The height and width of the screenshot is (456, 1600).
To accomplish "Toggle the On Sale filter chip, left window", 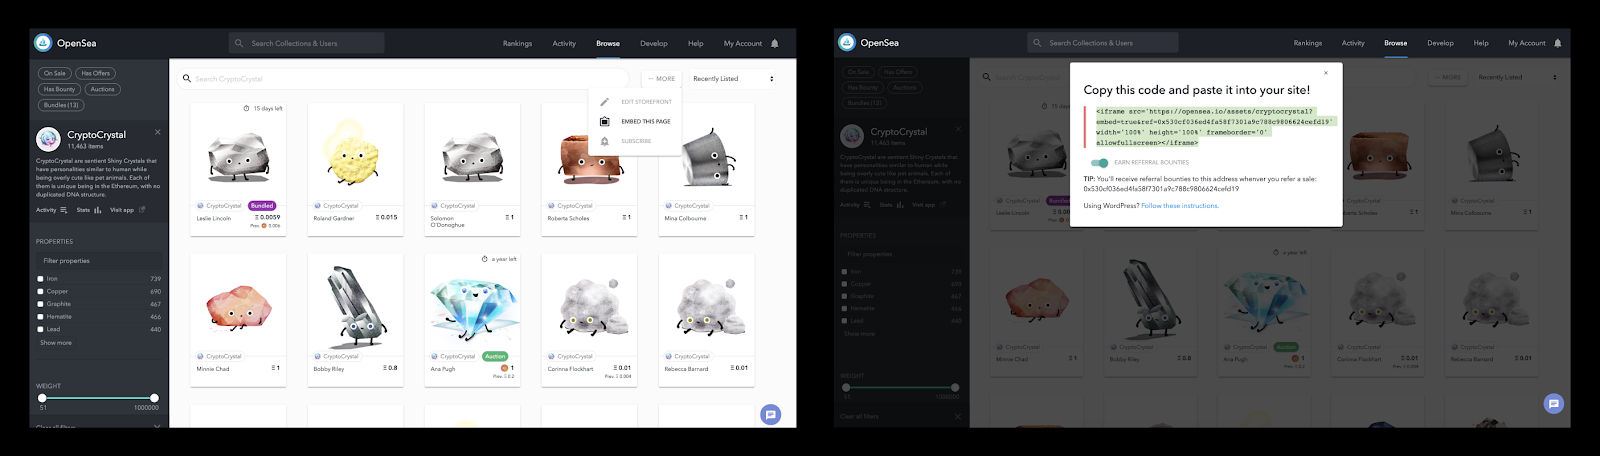I will [55, 73].
